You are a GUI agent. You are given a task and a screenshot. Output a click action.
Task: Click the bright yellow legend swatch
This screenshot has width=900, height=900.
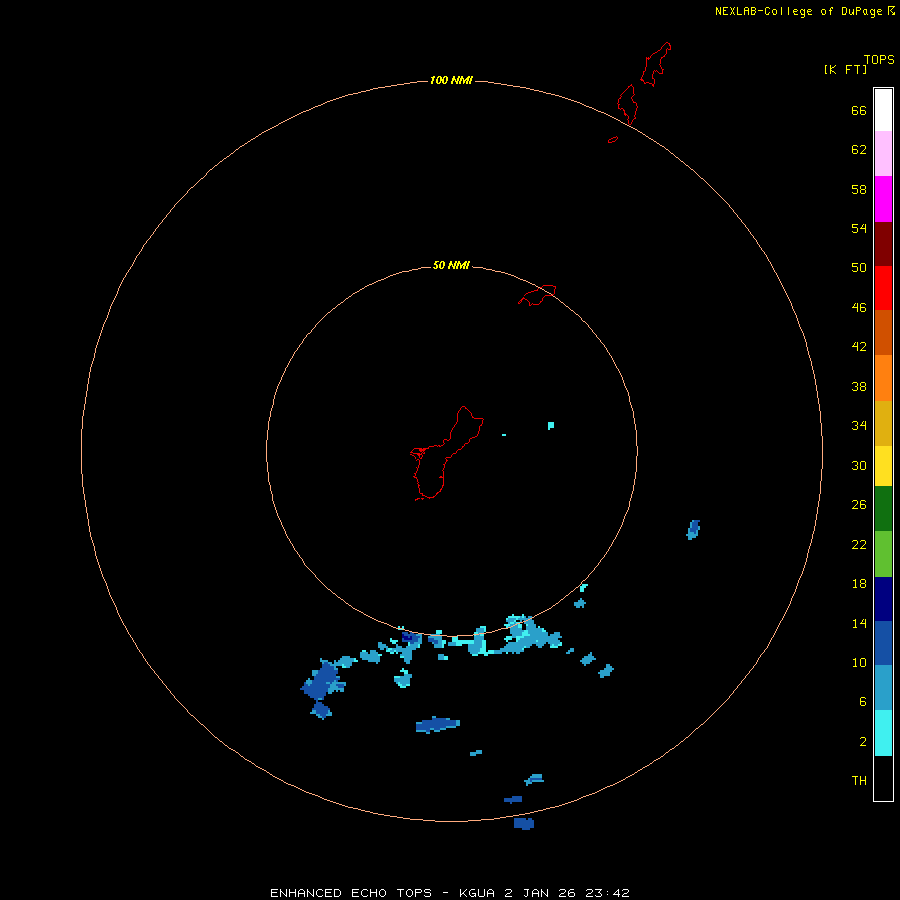tap(883, 466)
